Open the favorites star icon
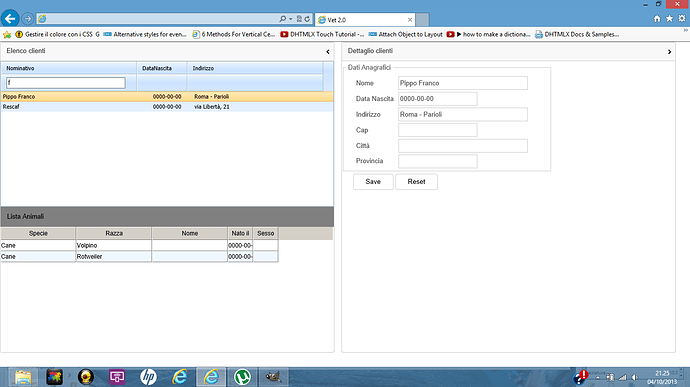690x387 pixels. tap(669, 18)
